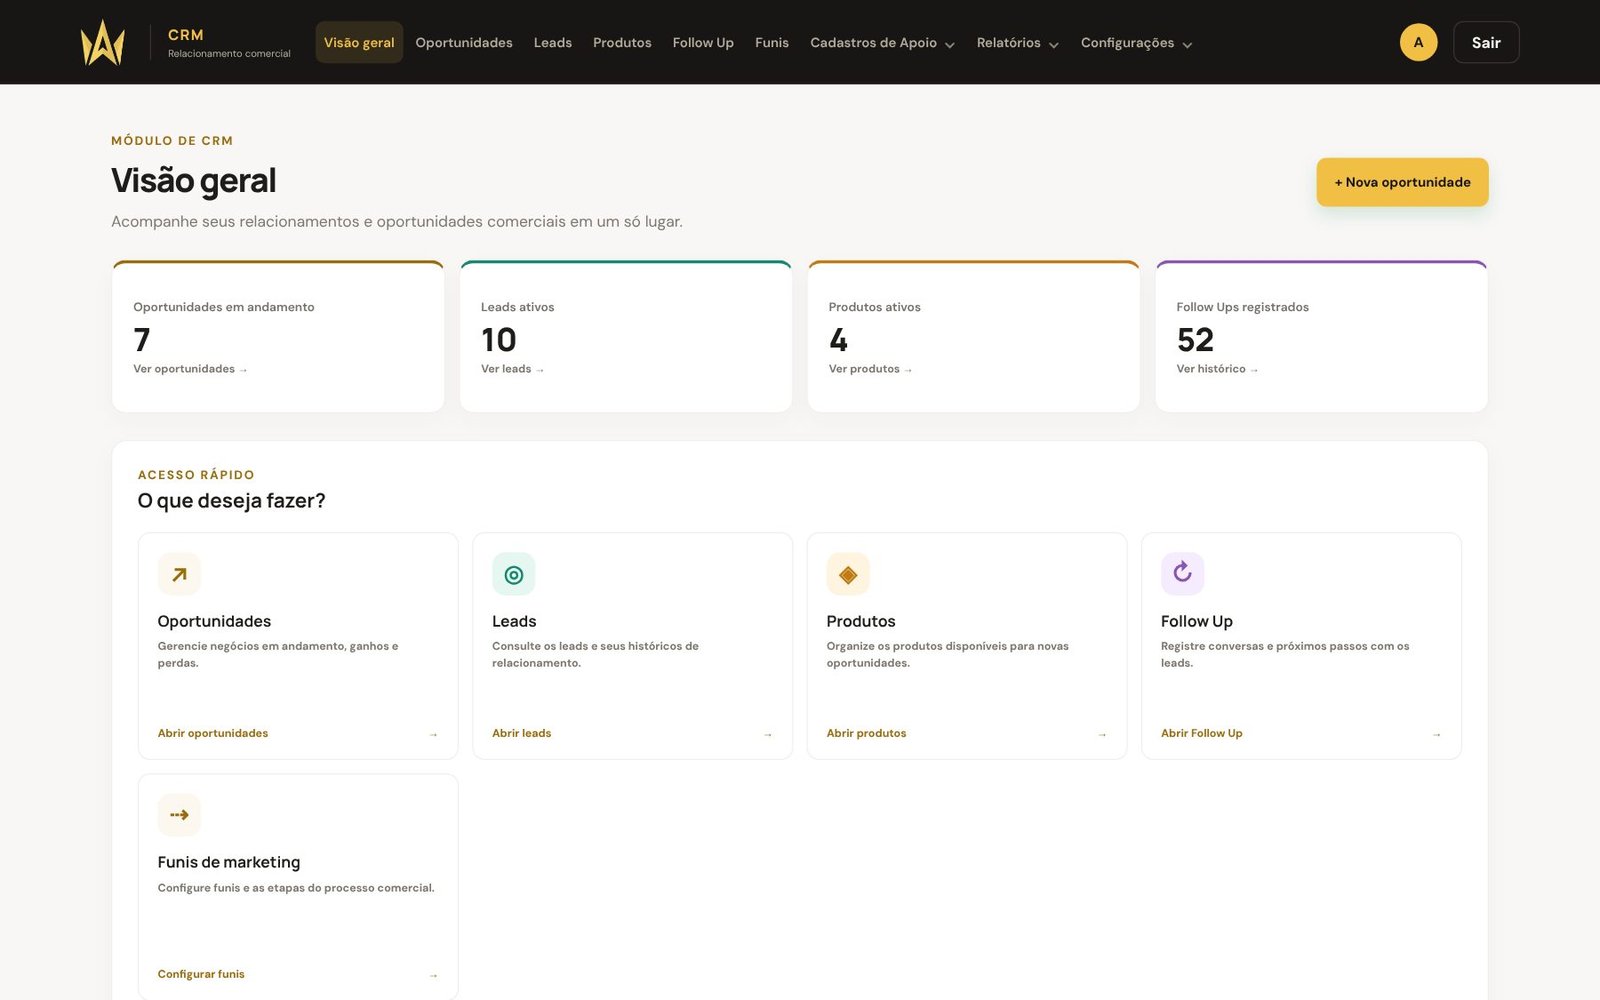Image resolution: width=1600 pixels, height=1000 pixels.
Task: Click arrow icon beside Abrir produtos
Action: (x=1102, y=734)
